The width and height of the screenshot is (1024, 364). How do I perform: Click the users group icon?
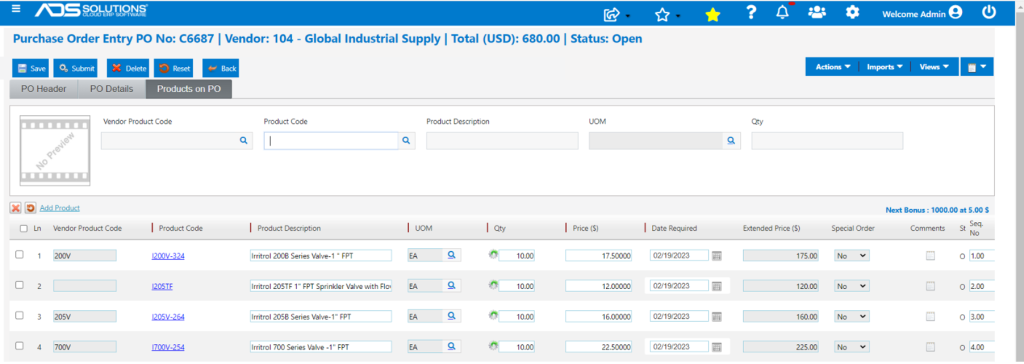[x=817, y=12]
